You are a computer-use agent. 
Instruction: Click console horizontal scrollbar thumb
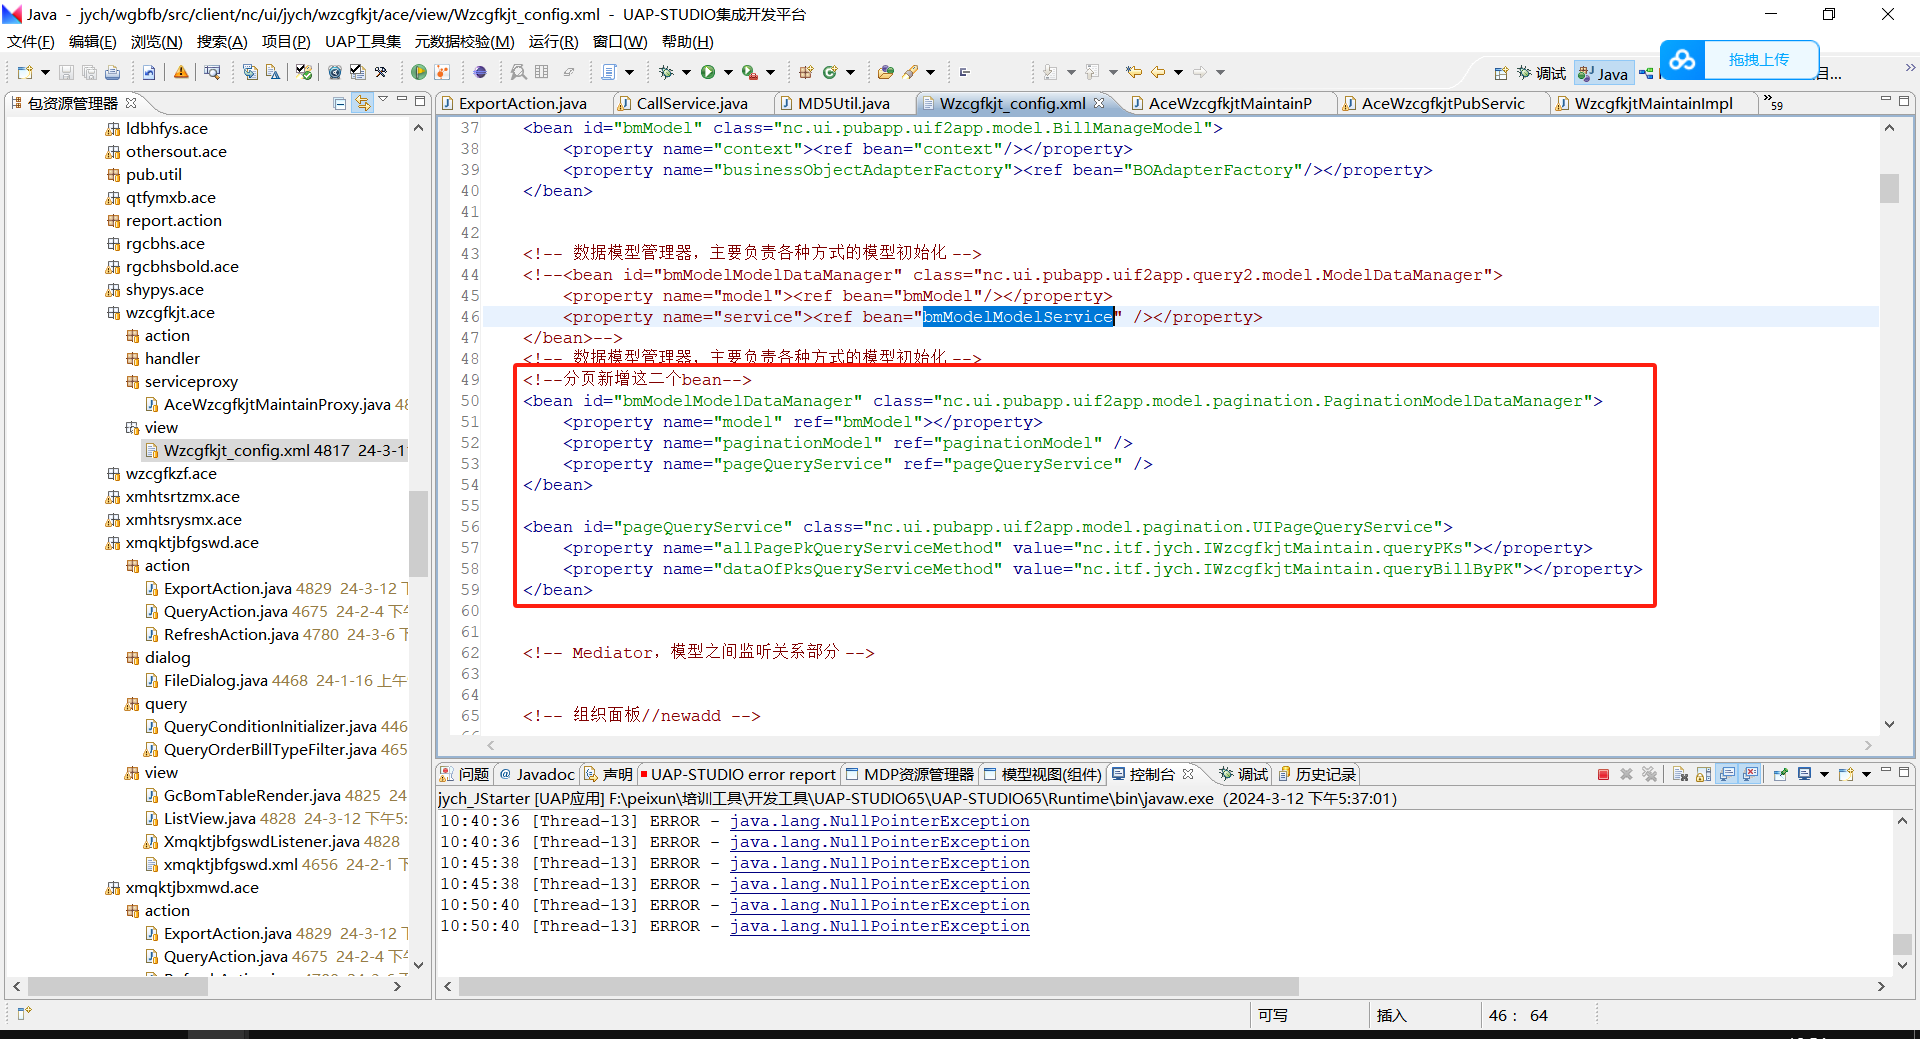[x=878, y=986]
